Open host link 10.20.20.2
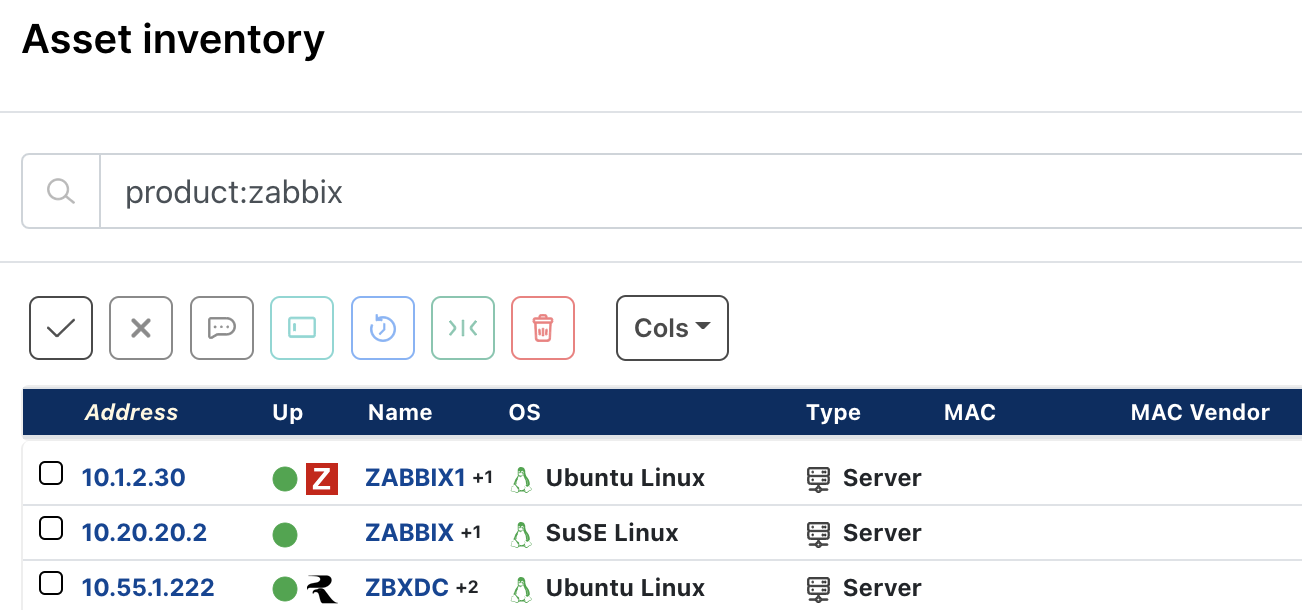 point(144,533)
